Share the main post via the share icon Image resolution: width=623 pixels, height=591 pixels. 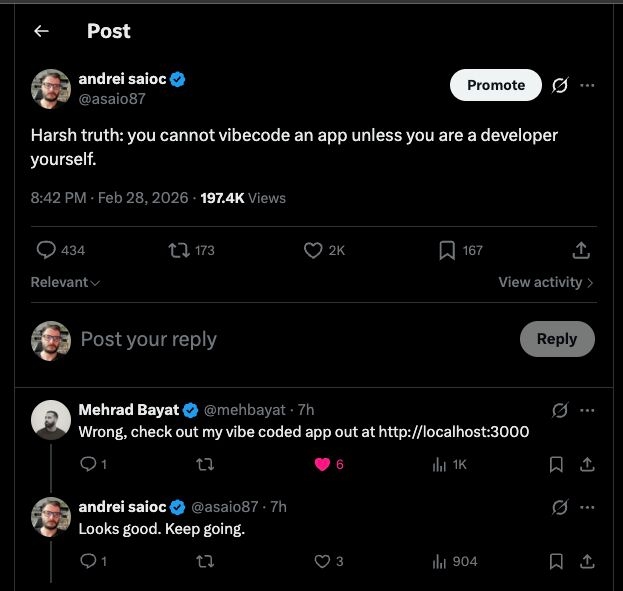pyautogui.click(x=581, y=250)
